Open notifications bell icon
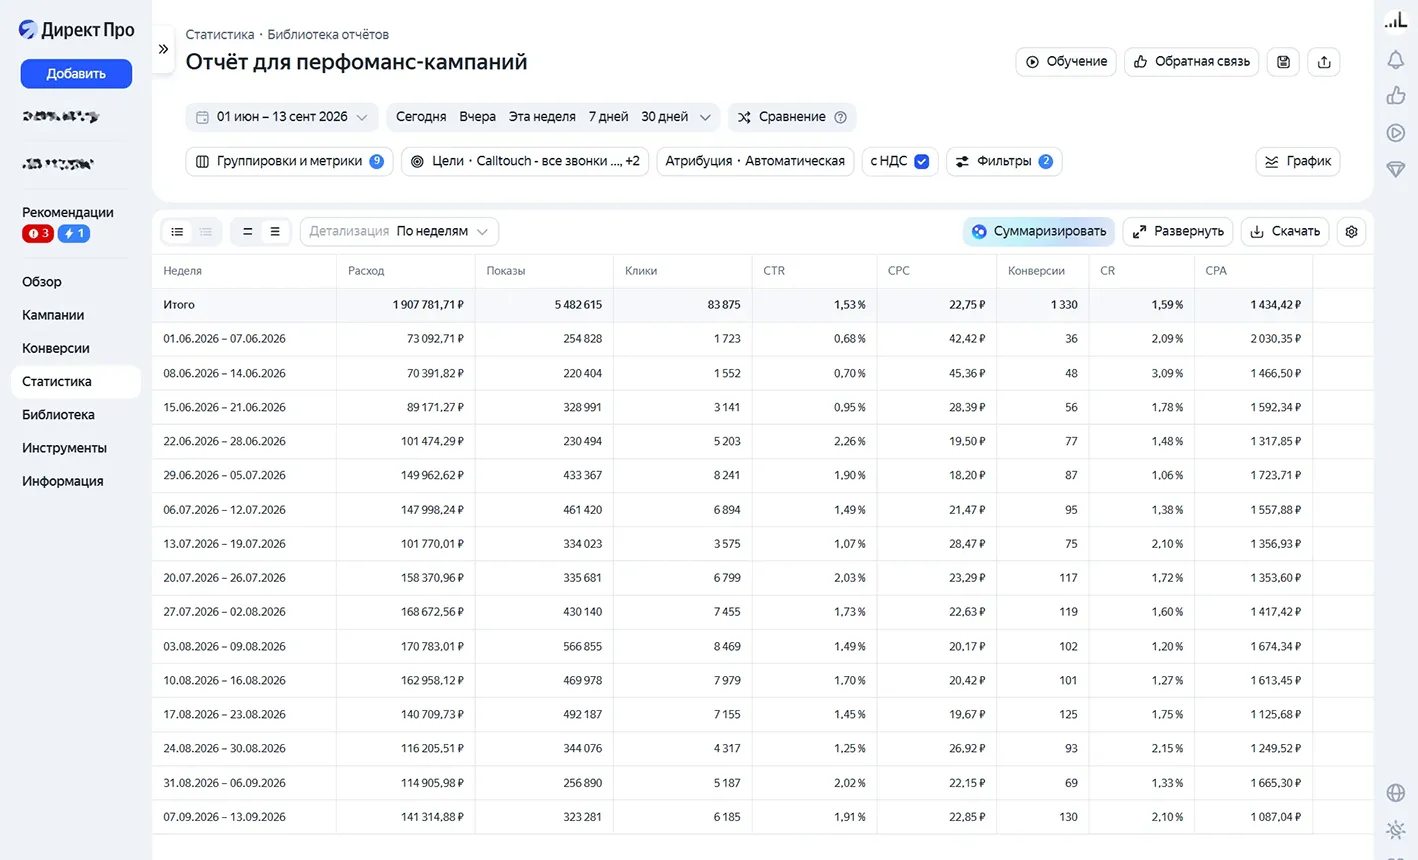The width and height of the screenshot is (1418, 860). coord(1396,60)
